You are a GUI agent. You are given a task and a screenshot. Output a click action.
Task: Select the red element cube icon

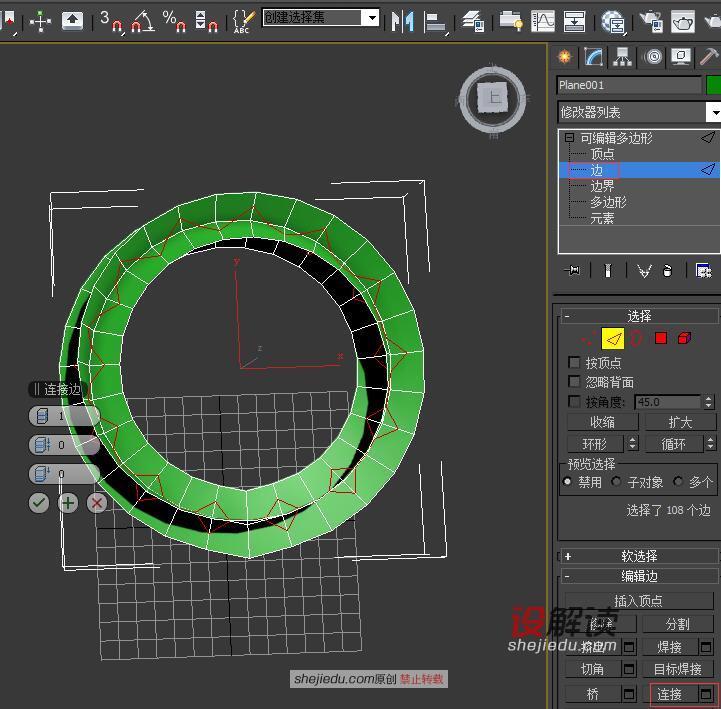684,339
